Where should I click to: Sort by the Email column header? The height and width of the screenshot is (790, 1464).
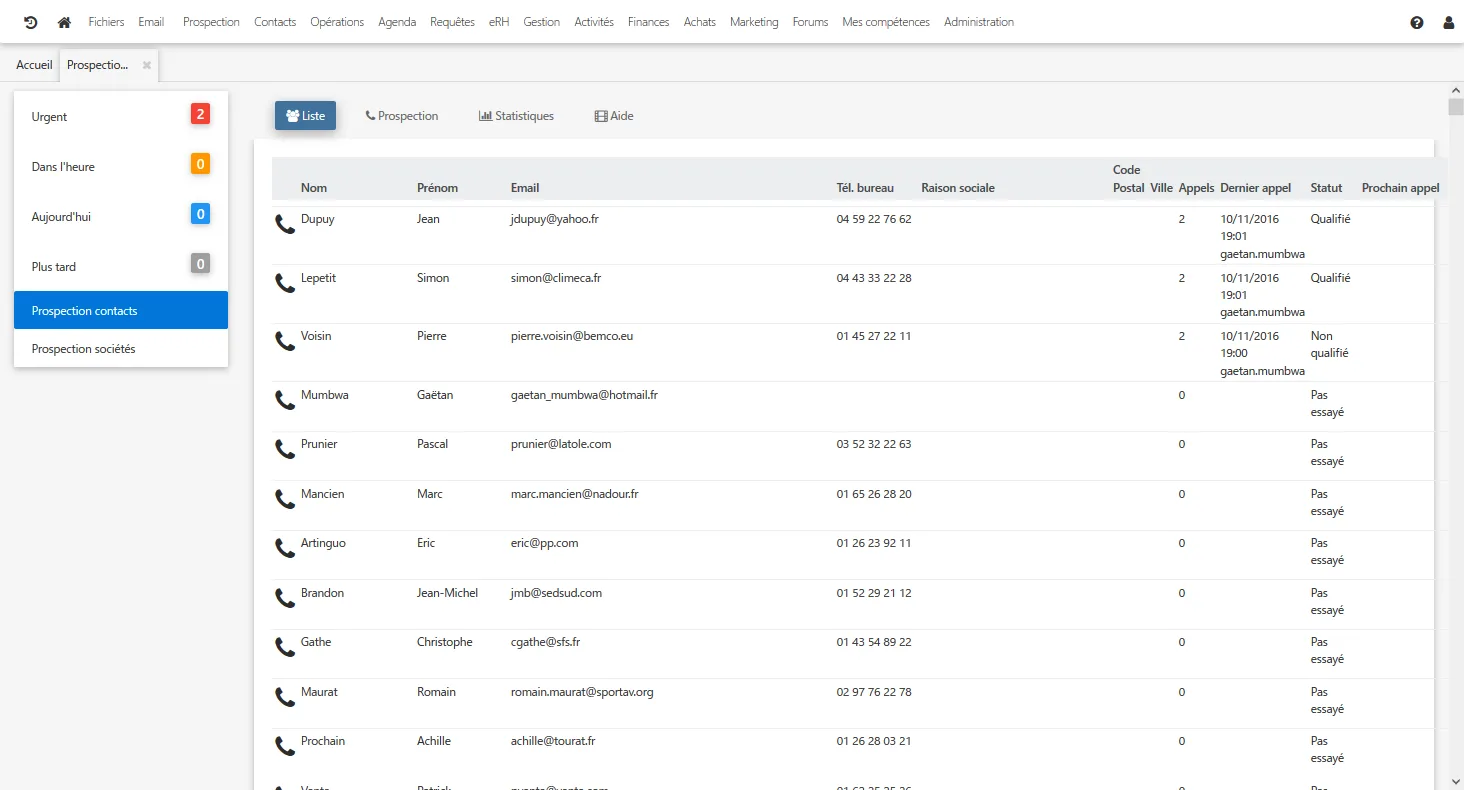[x=525, y=188]
